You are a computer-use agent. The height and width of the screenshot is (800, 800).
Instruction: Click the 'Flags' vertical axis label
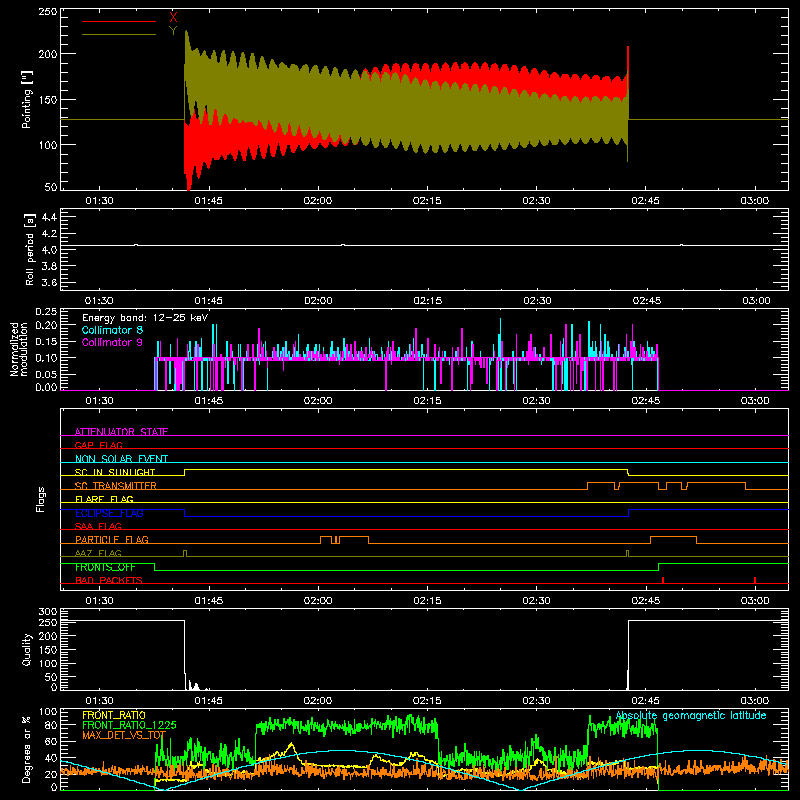41,499
